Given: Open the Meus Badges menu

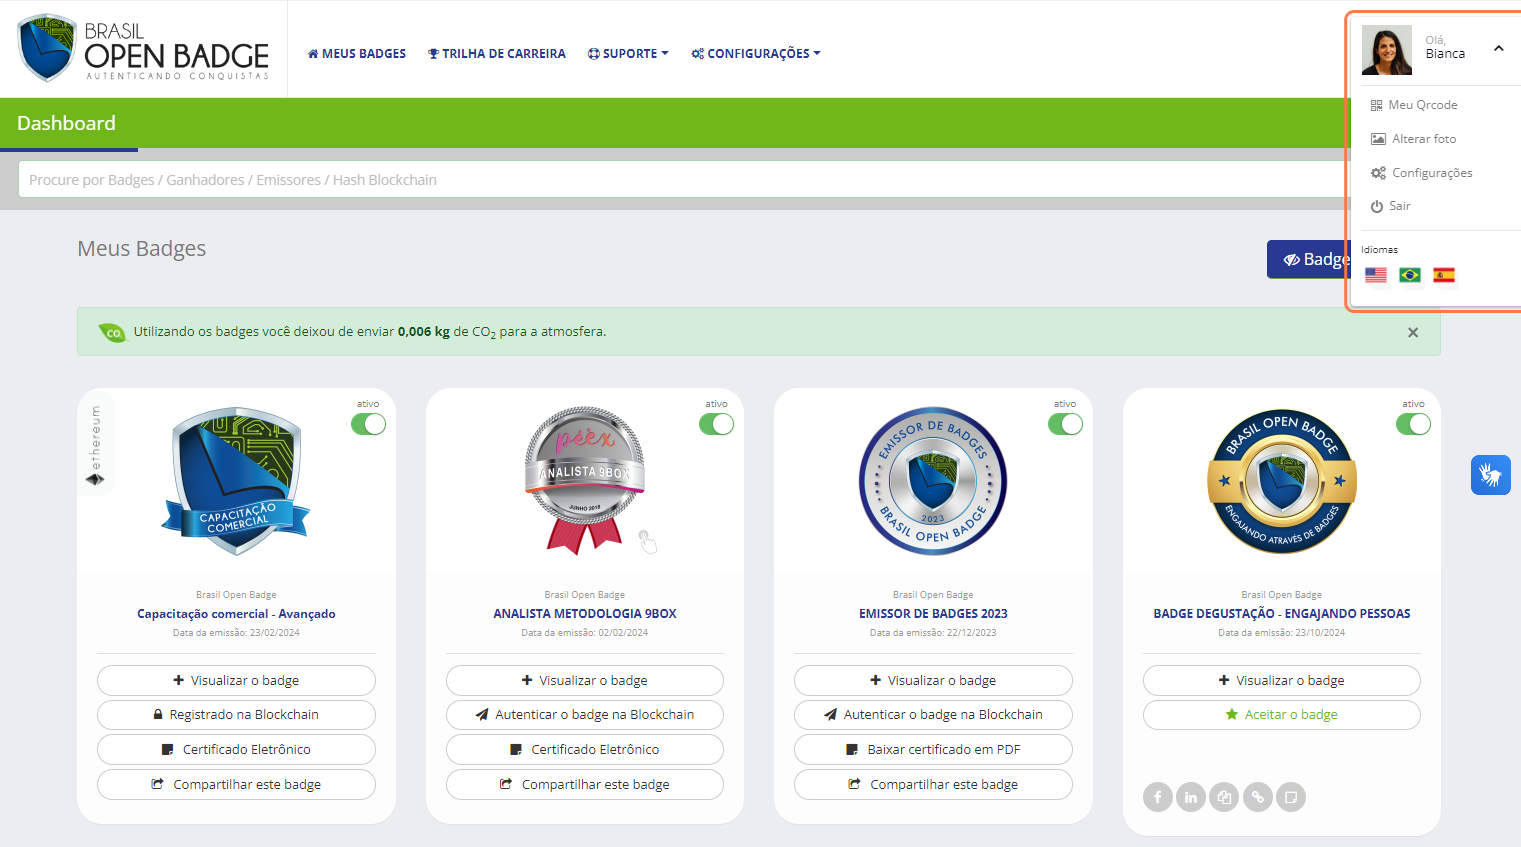Looking at the screenshot, I should click(357, 54).
